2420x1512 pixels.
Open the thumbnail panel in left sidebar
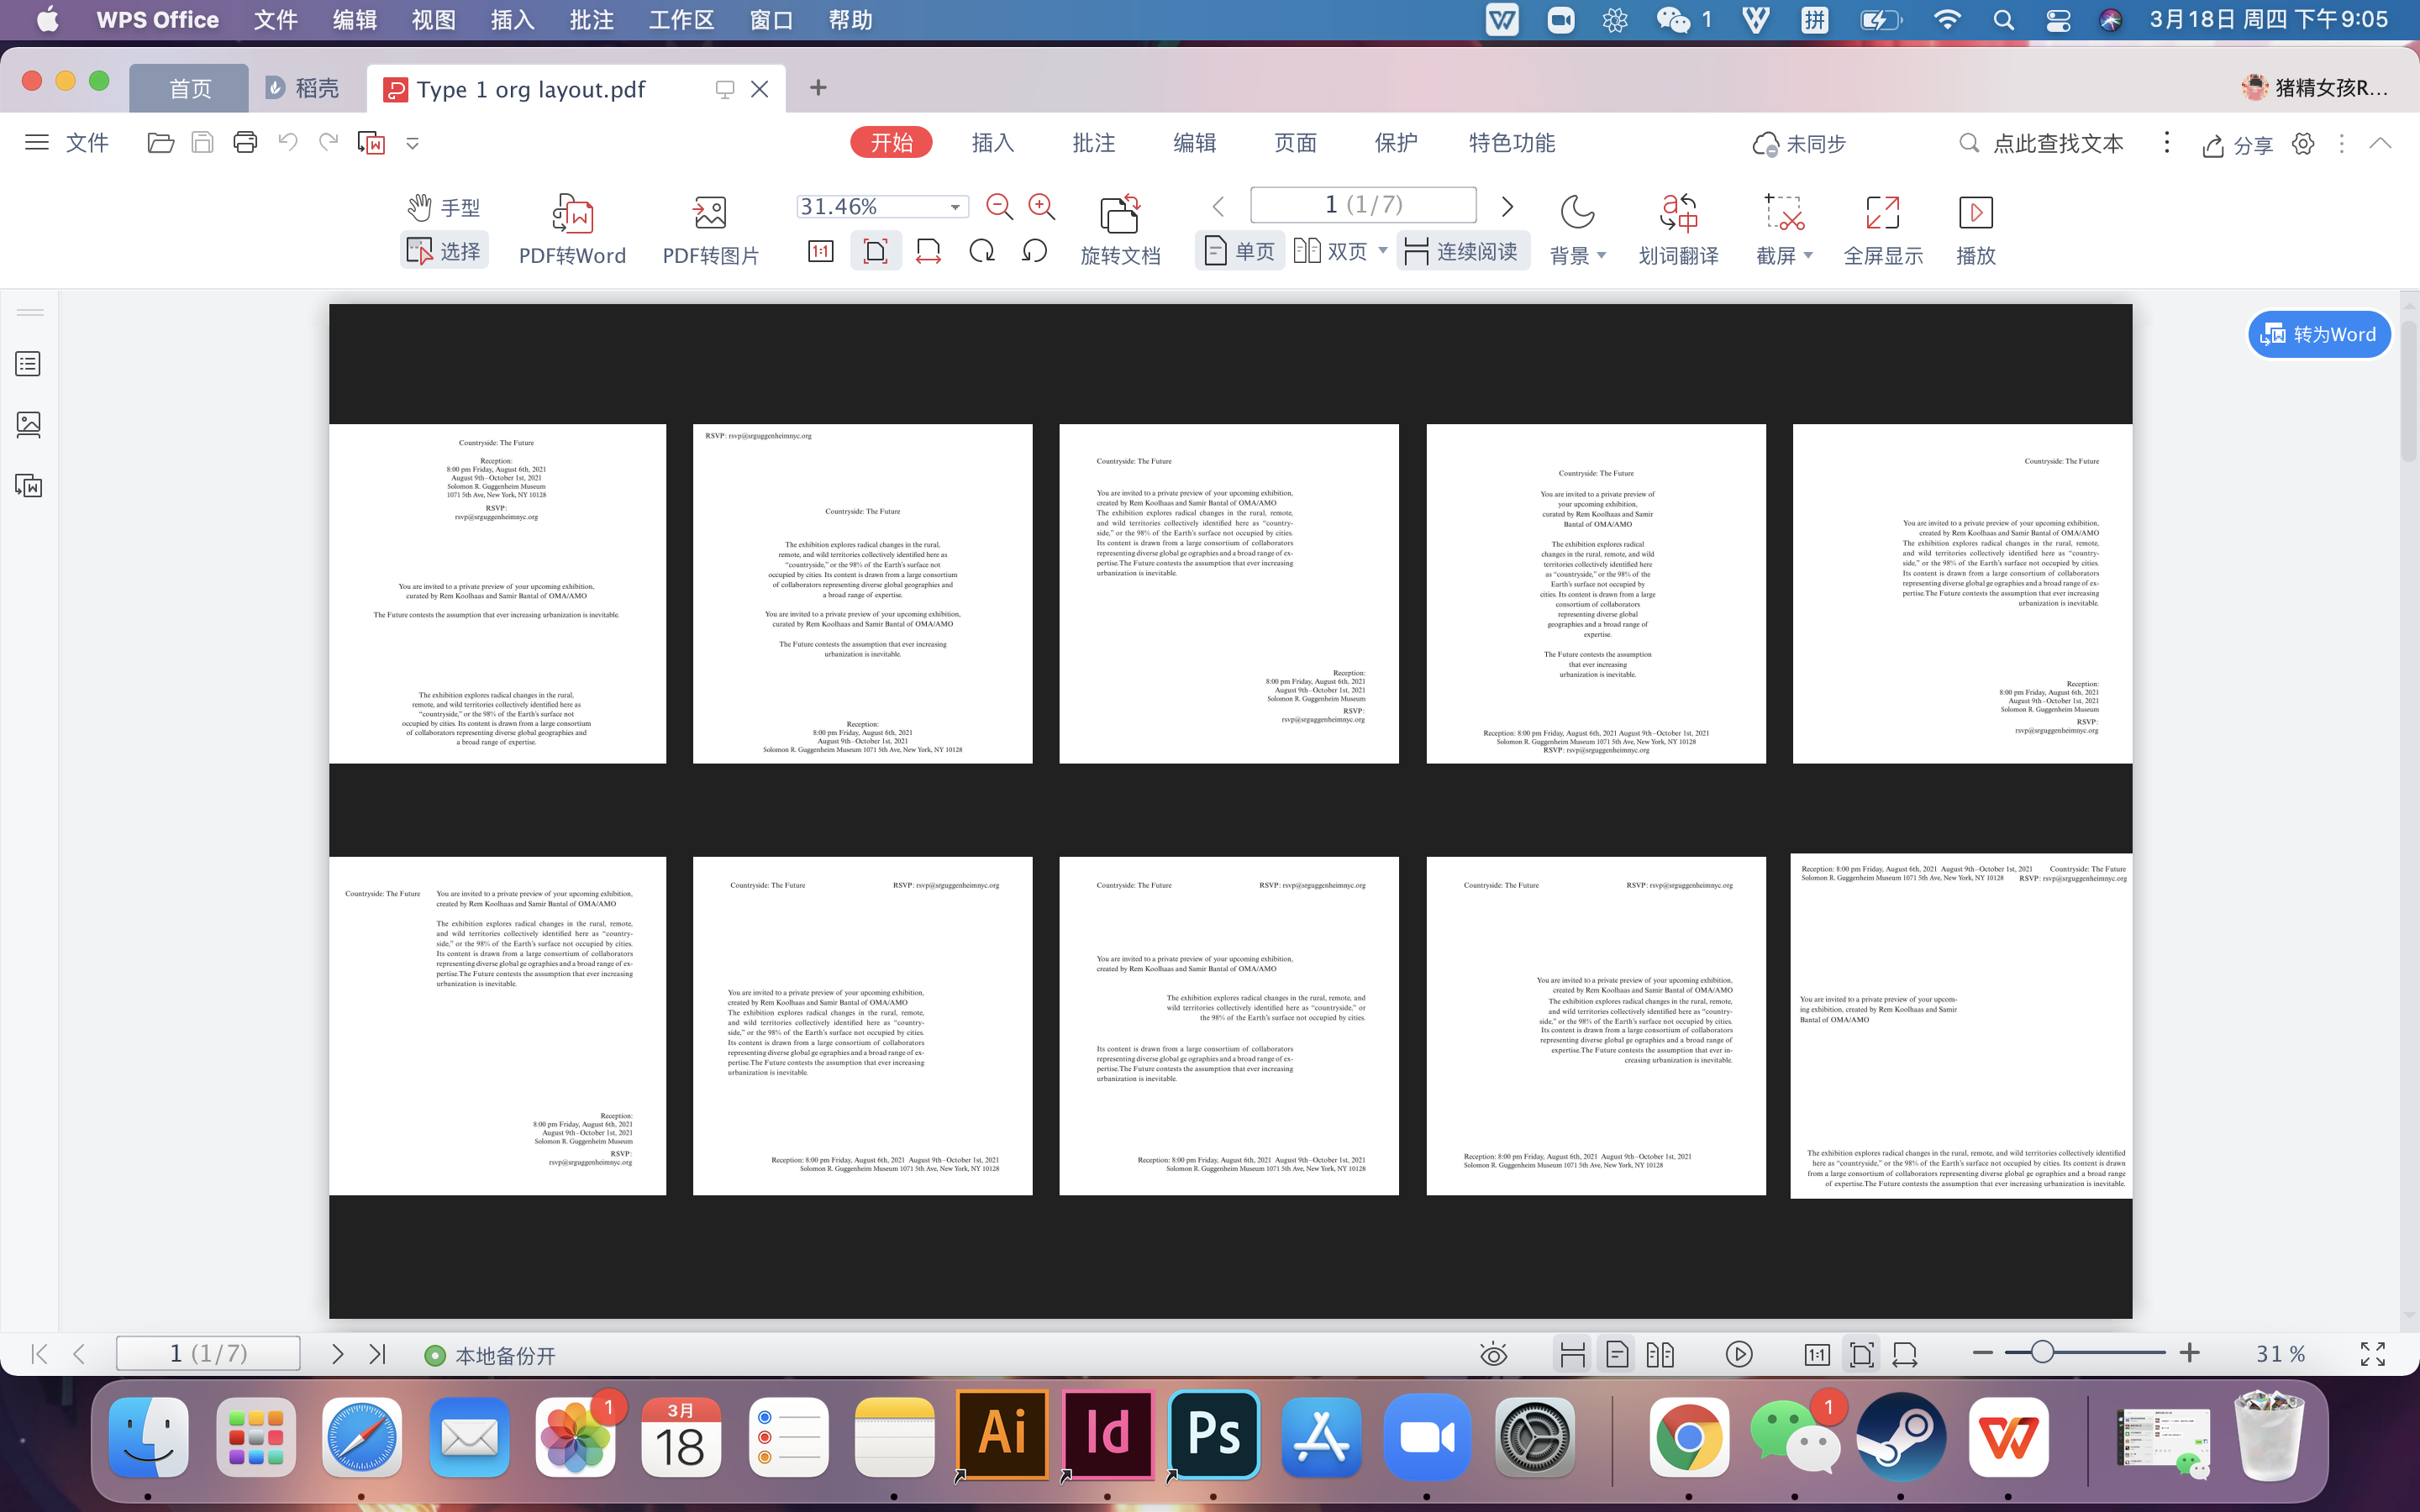pyautogui.click(x=29, y=425)
